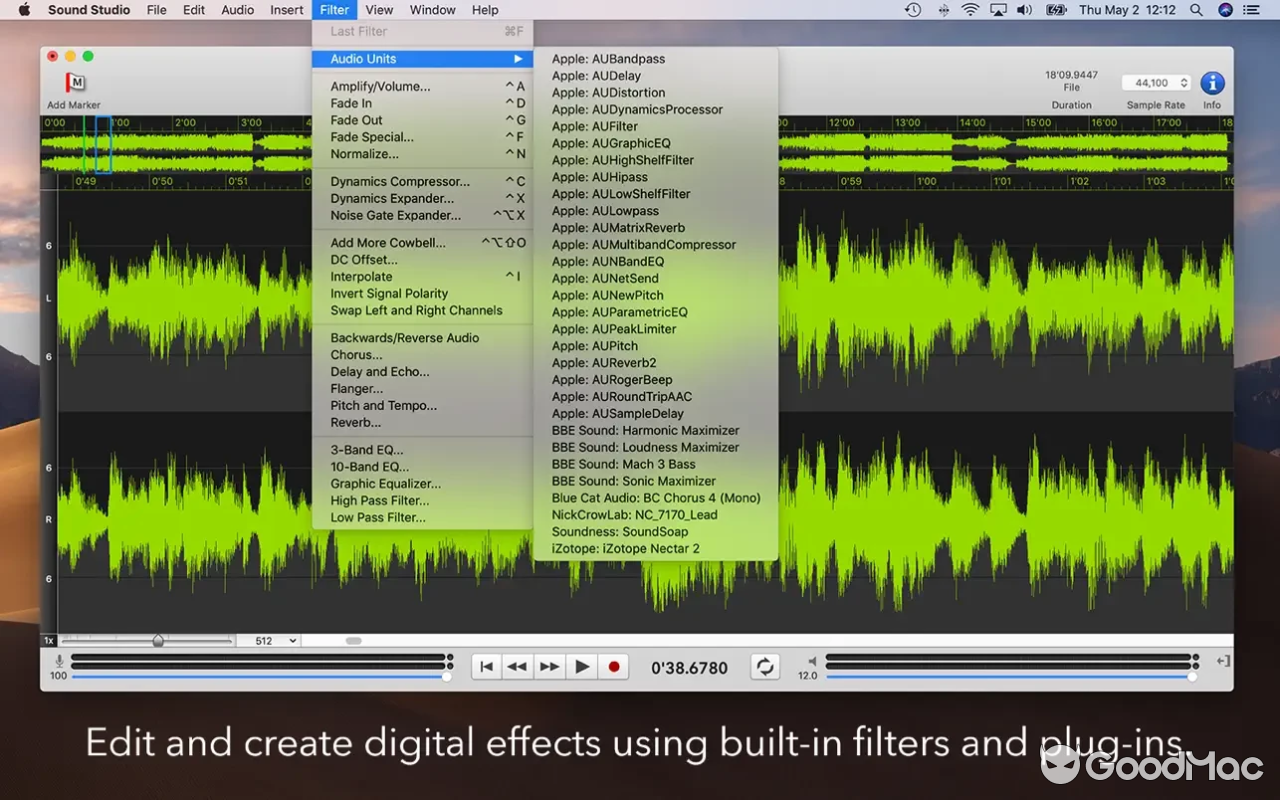
Task: Click the Add Marker icon
Action: 73,83
